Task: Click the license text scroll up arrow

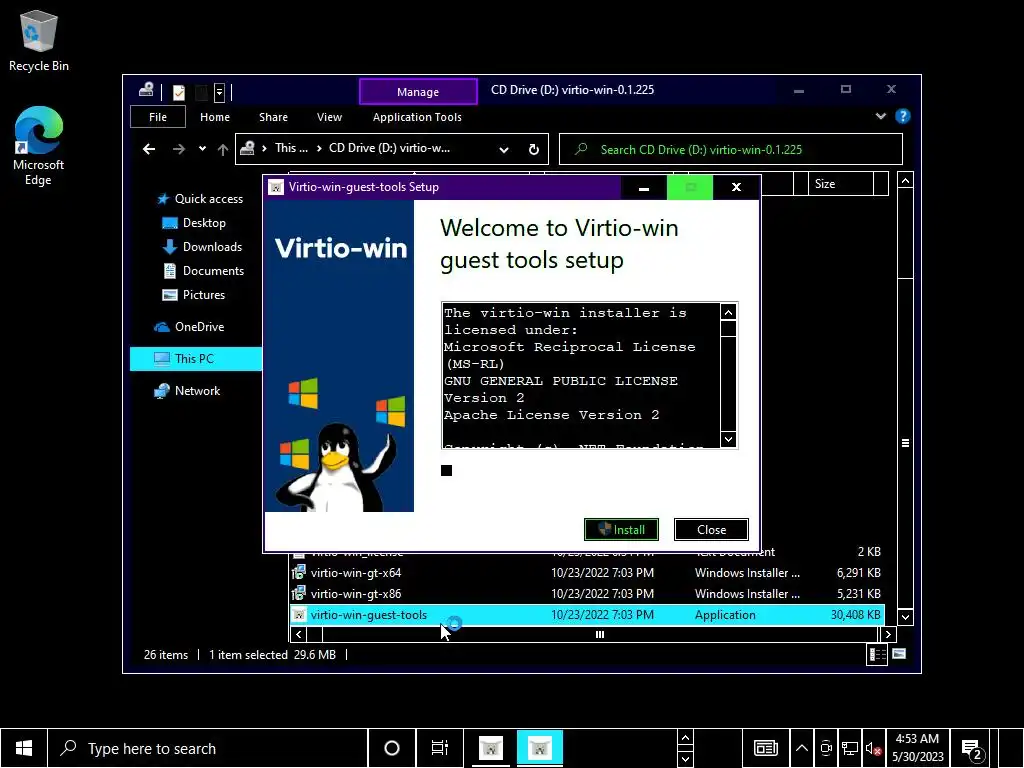Action: point(728,312)
